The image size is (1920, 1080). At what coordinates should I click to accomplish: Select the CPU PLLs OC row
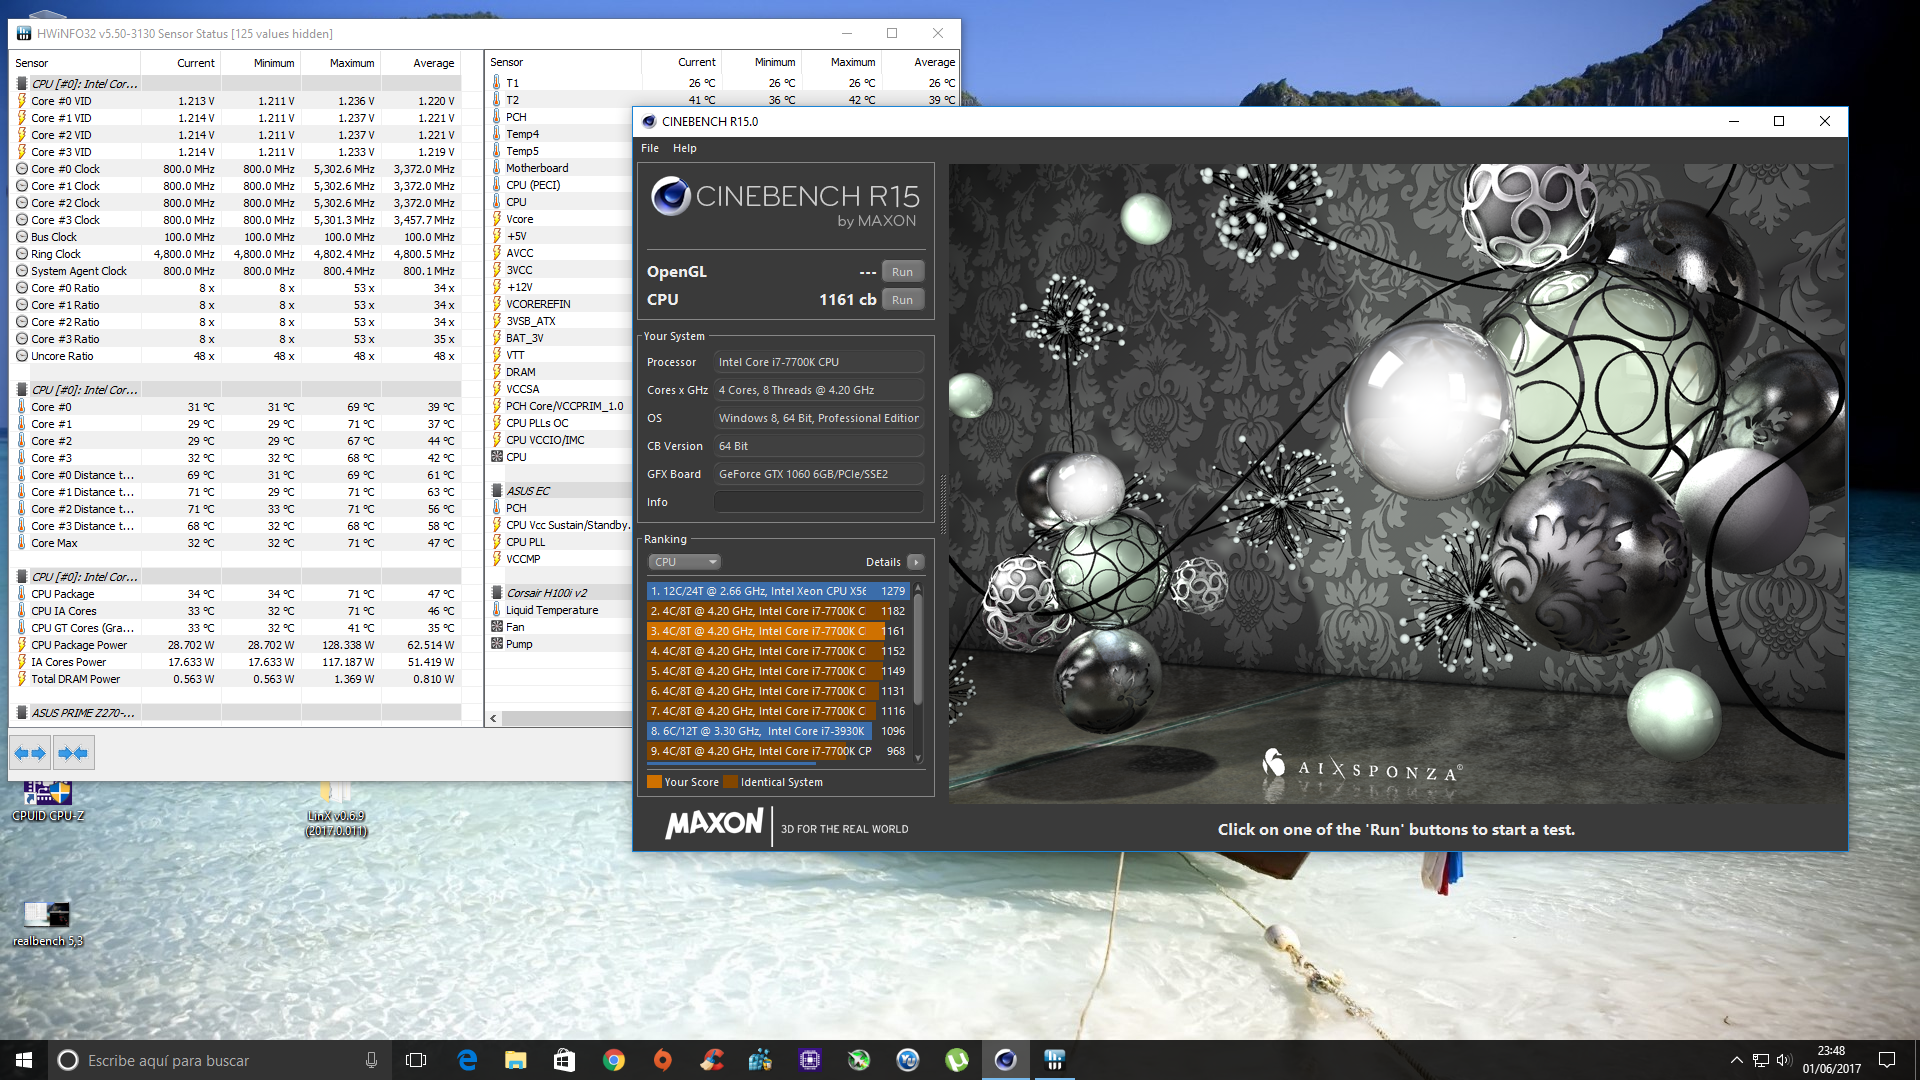(560, 423)
